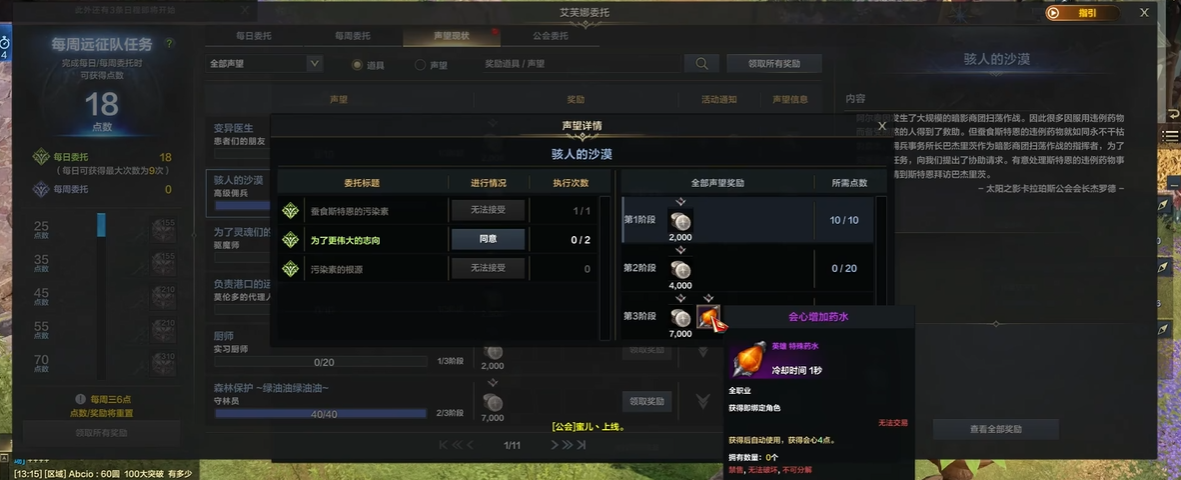The image size is (1181, 480).
Task: Select the 声望 radio button
Action: (x=420, y=65)
